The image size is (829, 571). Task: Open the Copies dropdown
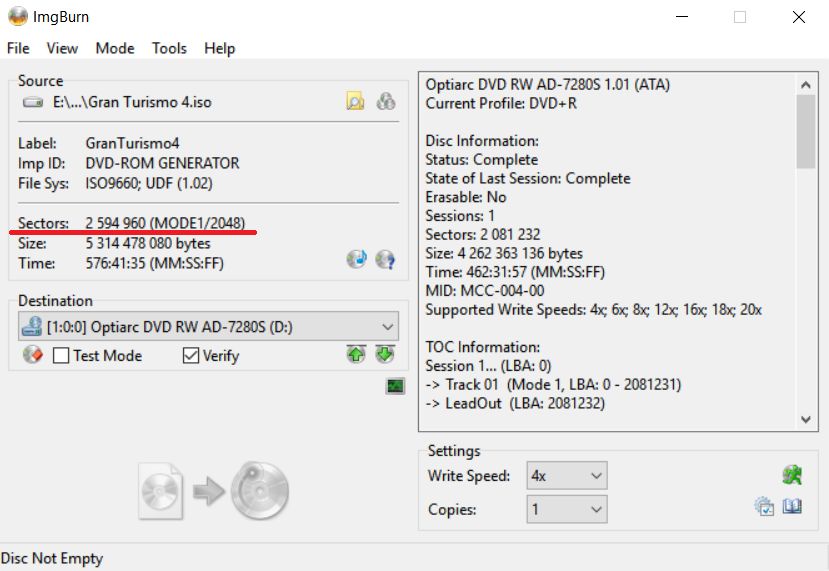[567, 509]
